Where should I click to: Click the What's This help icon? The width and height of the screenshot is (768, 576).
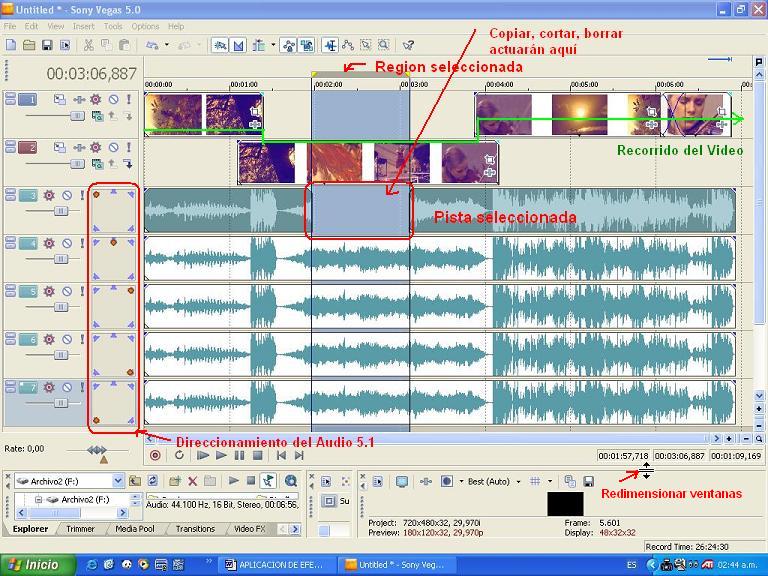point(408,46)
